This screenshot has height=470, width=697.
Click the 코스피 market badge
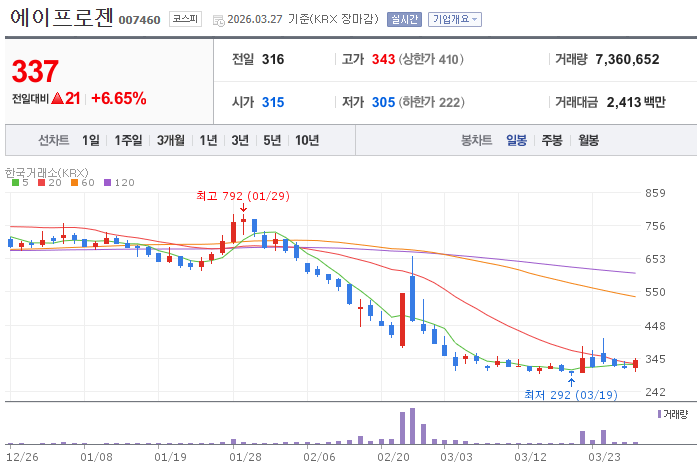[x=185, y=19]
